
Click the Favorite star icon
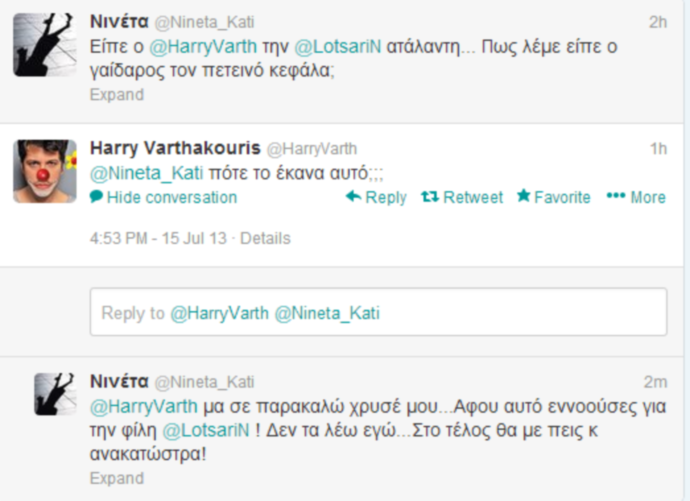tap(523, 197)
